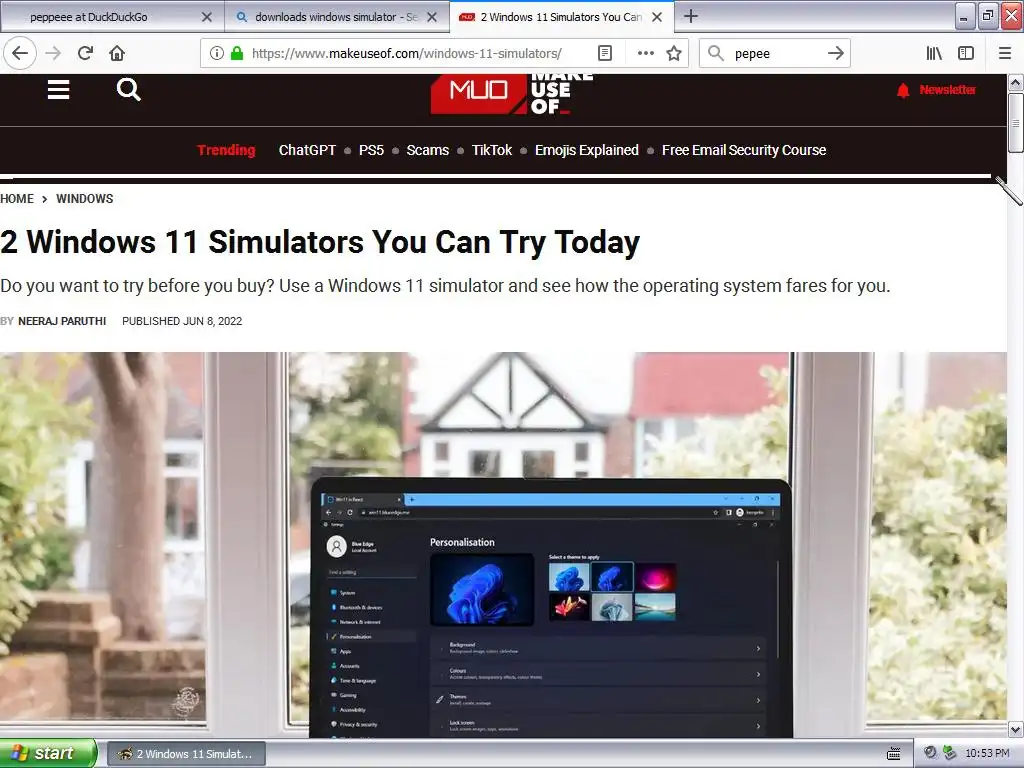Close the peppeee at DuckDuckGo tab
Image resolution: width=1024 pixels, height=768 pixels.
click(207, 17)
